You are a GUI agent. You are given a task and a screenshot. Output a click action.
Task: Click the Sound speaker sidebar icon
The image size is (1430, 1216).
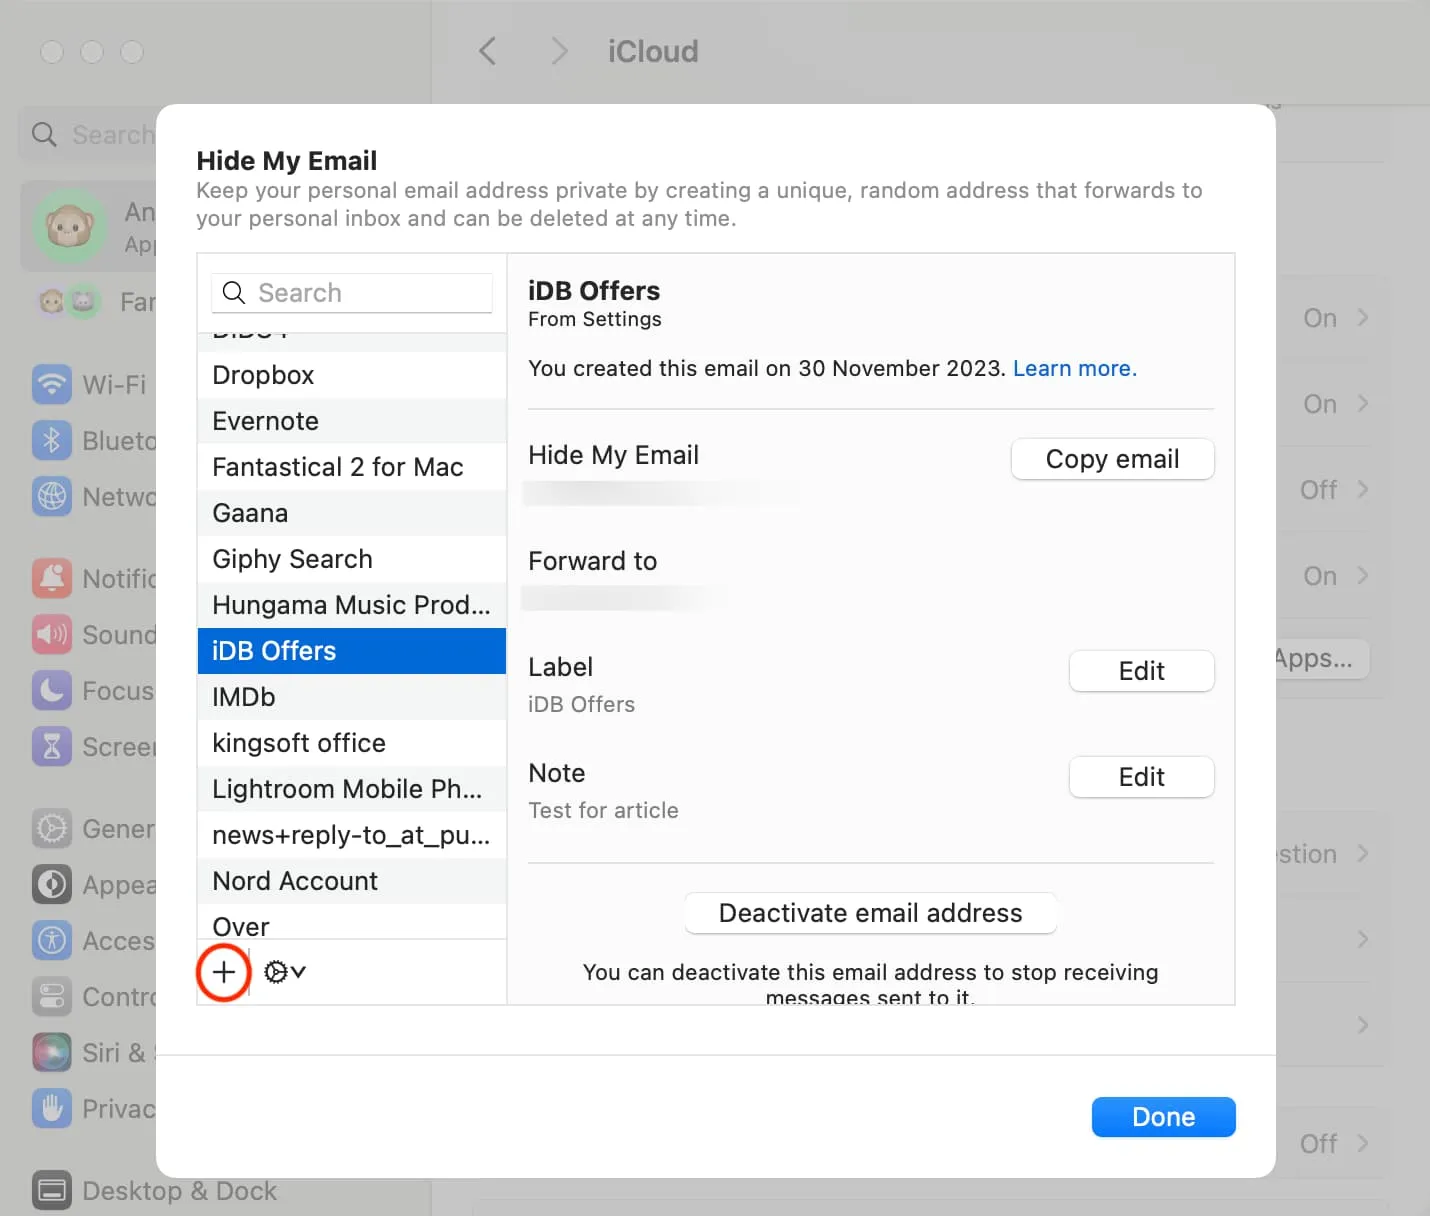pos(52,634)
